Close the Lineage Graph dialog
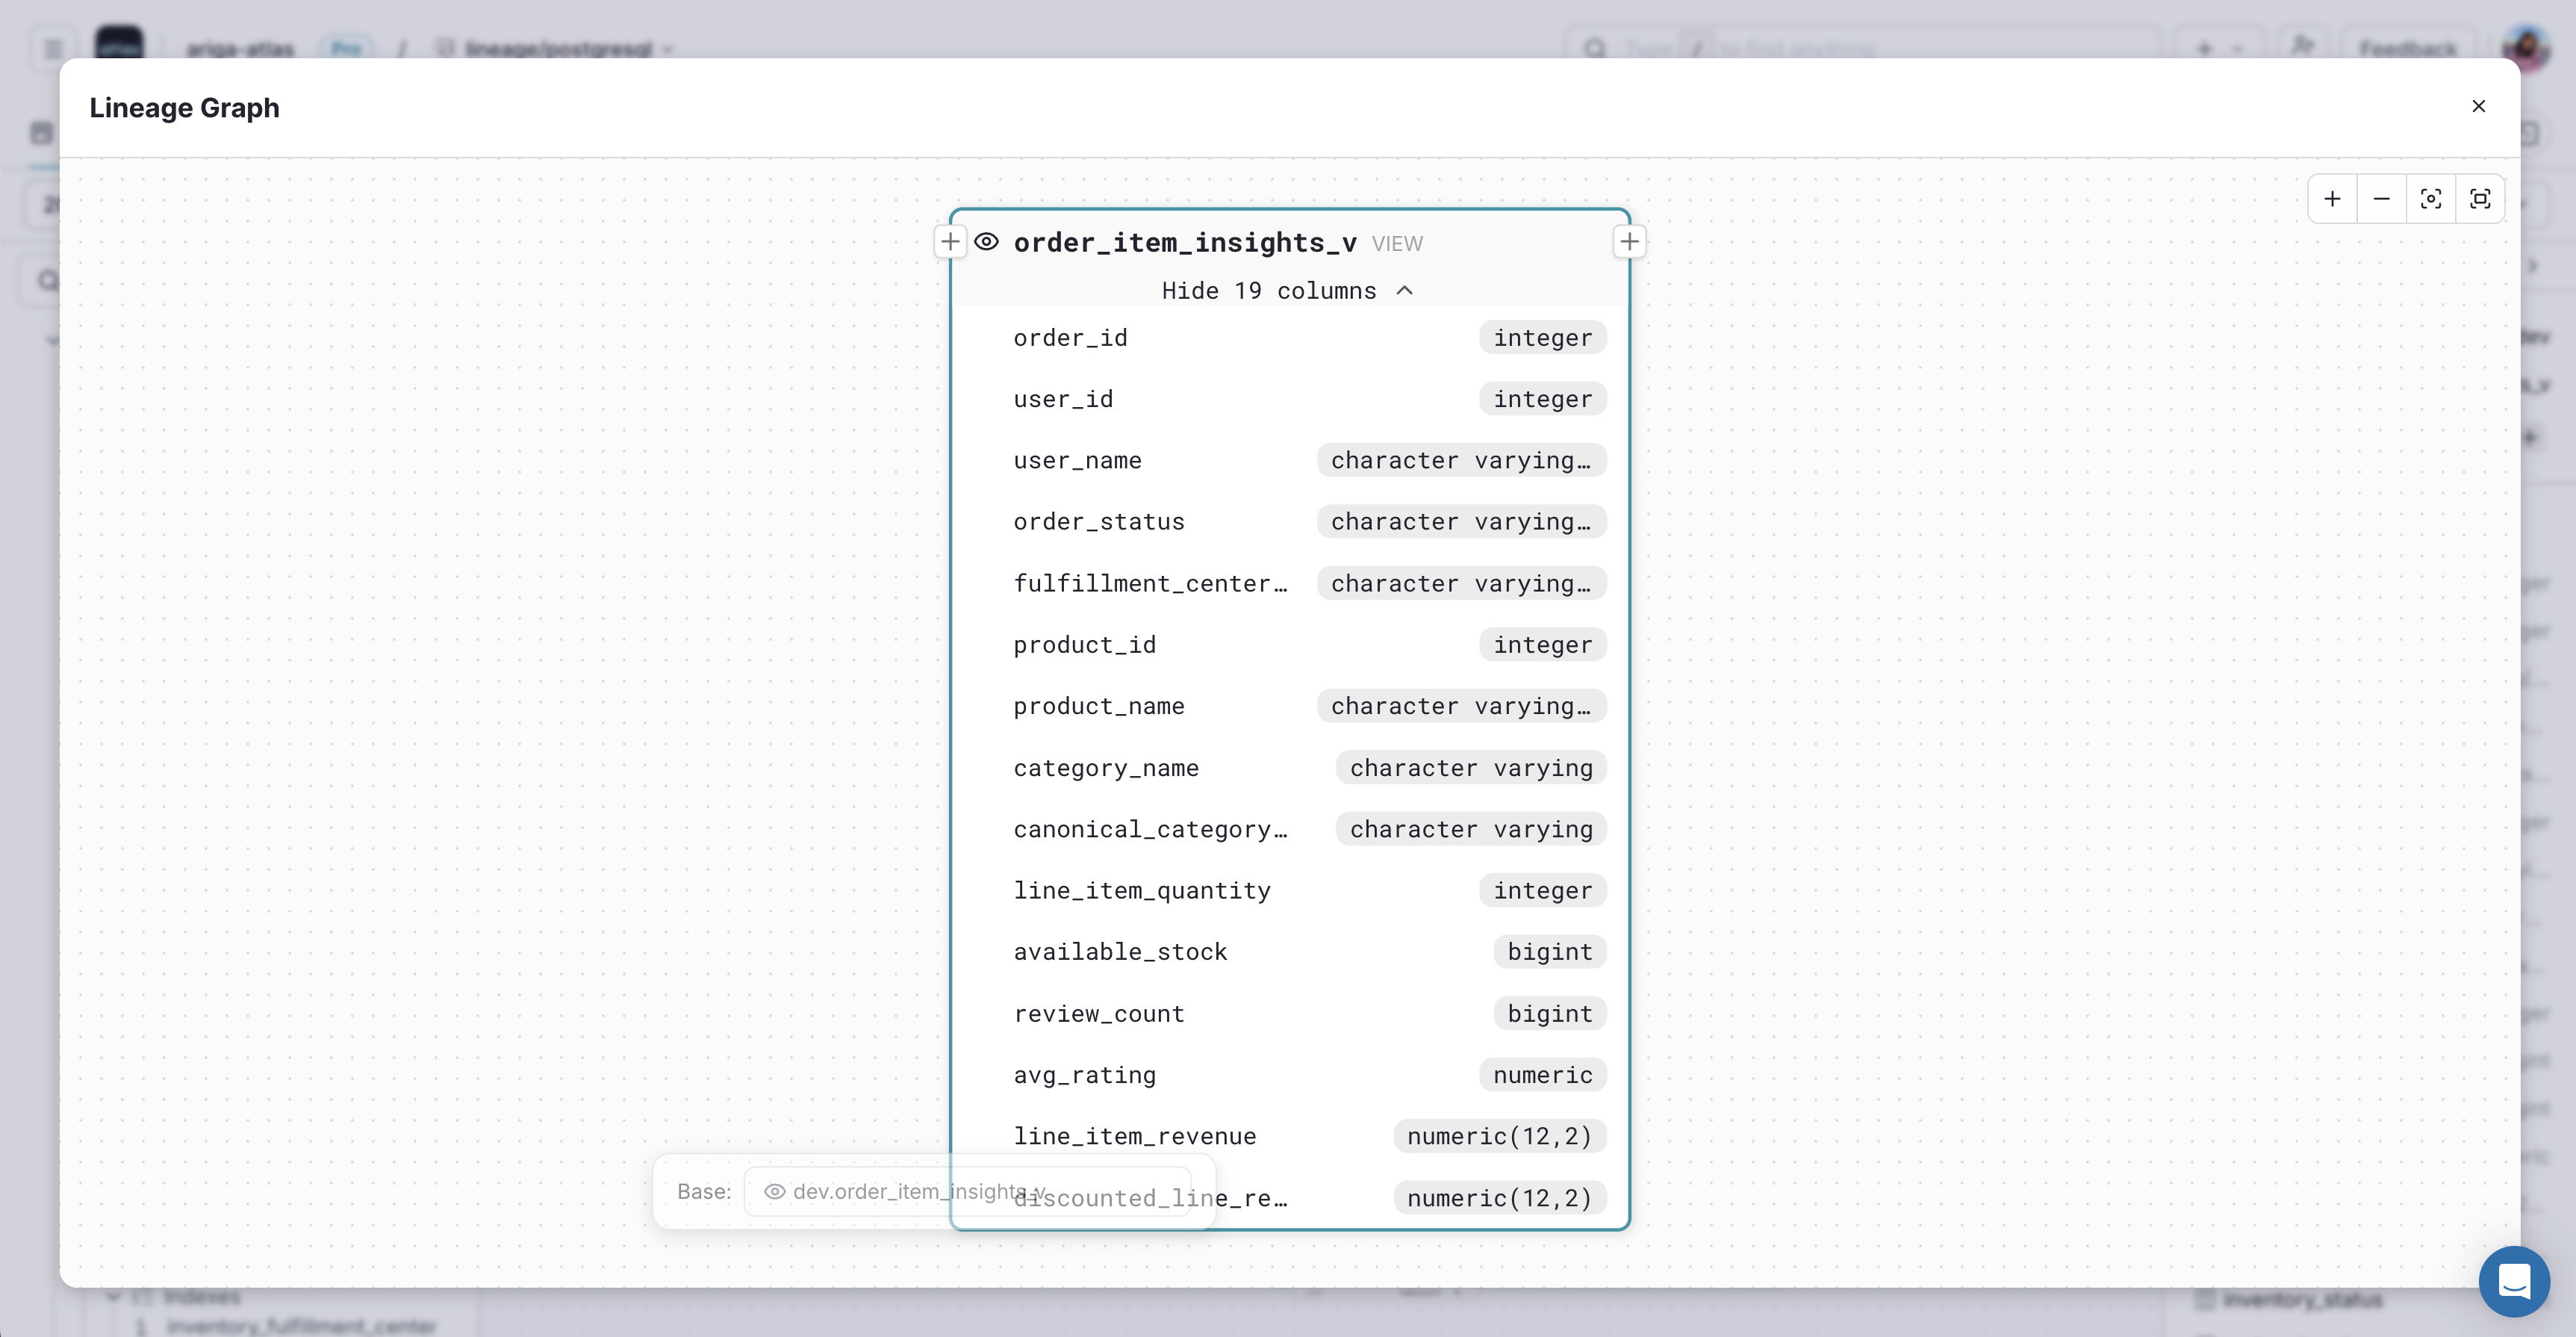The width and height of the screenshot is (2576, 1337). coord(2479,106)
